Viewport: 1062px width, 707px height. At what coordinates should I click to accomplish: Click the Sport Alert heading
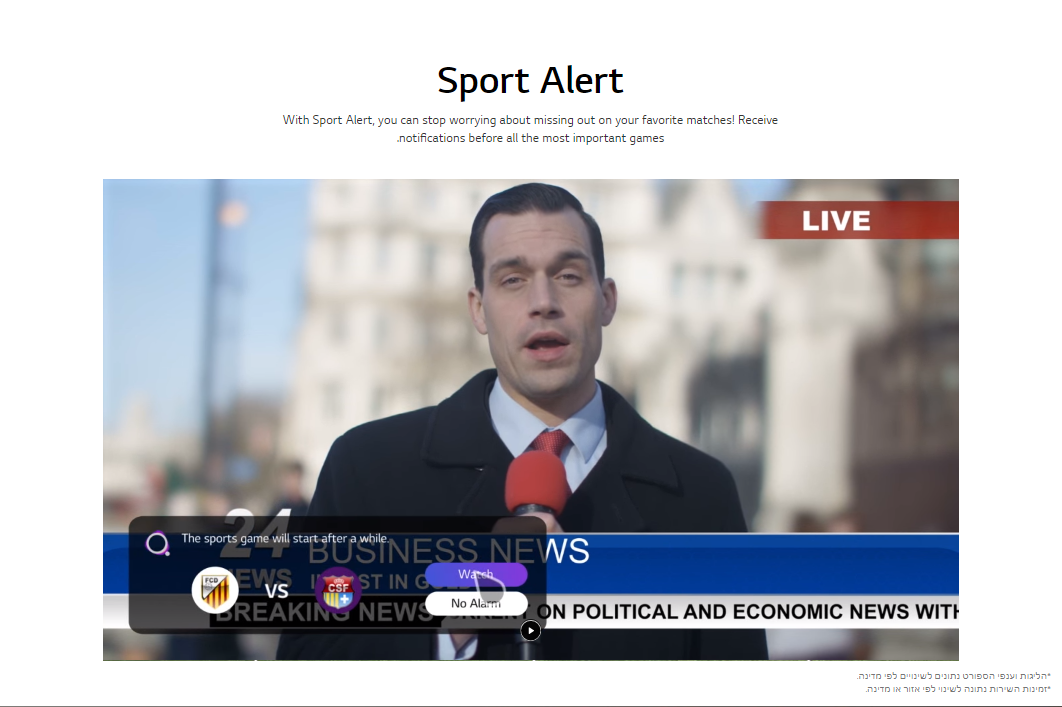[x=530, y=81]
